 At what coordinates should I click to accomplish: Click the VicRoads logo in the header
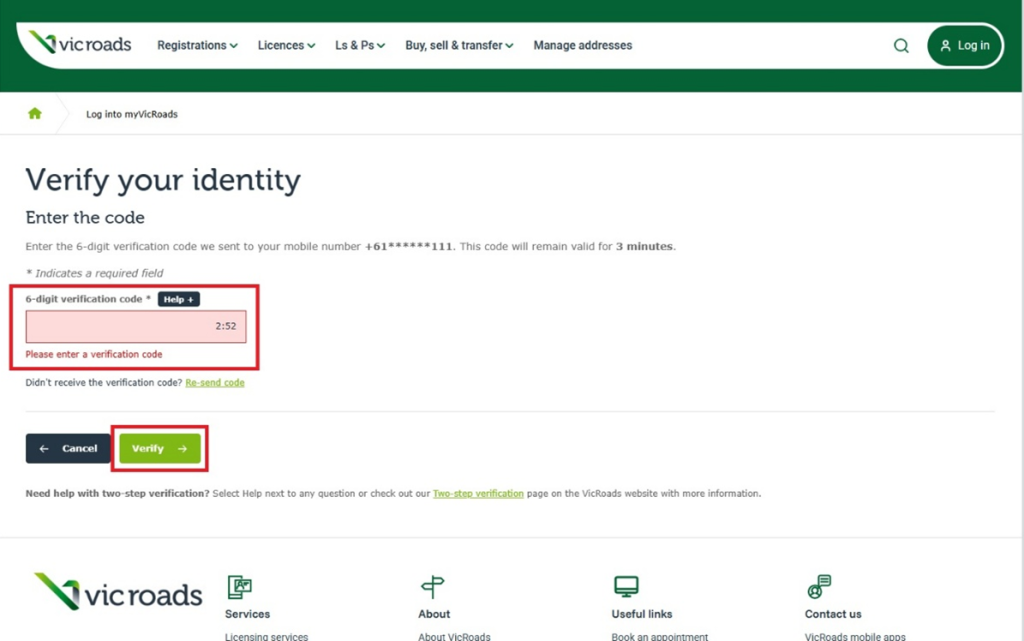78,43
